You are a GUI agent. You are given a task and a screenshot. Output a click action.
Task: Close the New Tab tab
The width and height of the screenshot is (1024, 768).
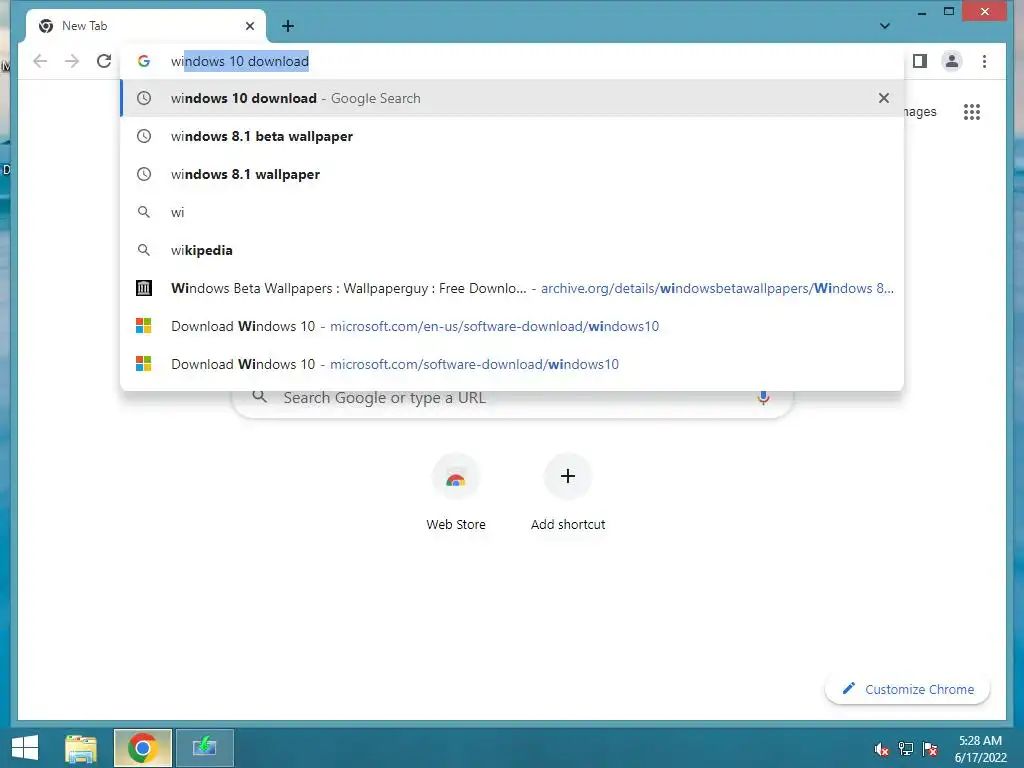[249, 26]
